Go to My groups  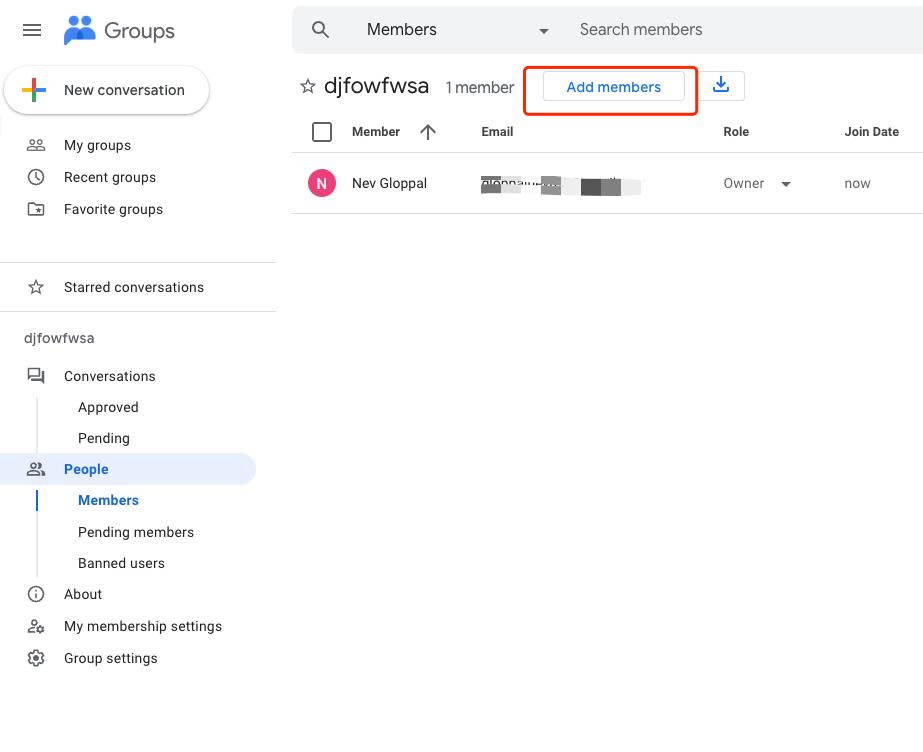[x=97, y=145]
